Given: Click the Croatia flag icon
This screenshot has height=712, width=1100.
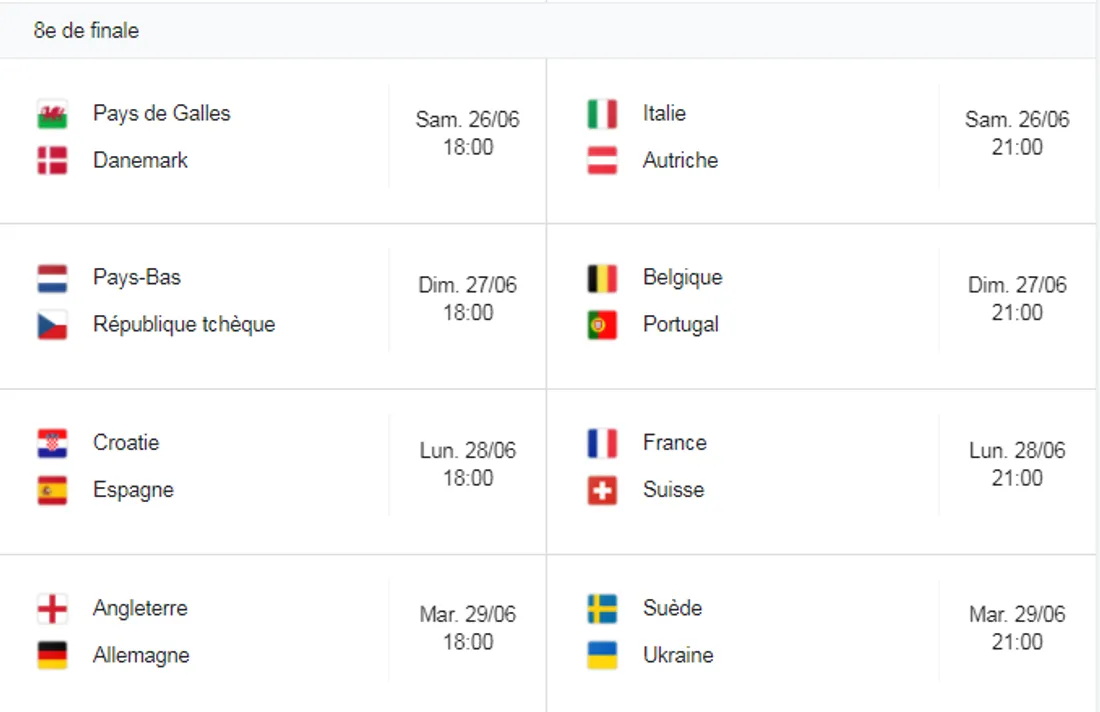Looking at the screenshot, I should tap(52, 443).
